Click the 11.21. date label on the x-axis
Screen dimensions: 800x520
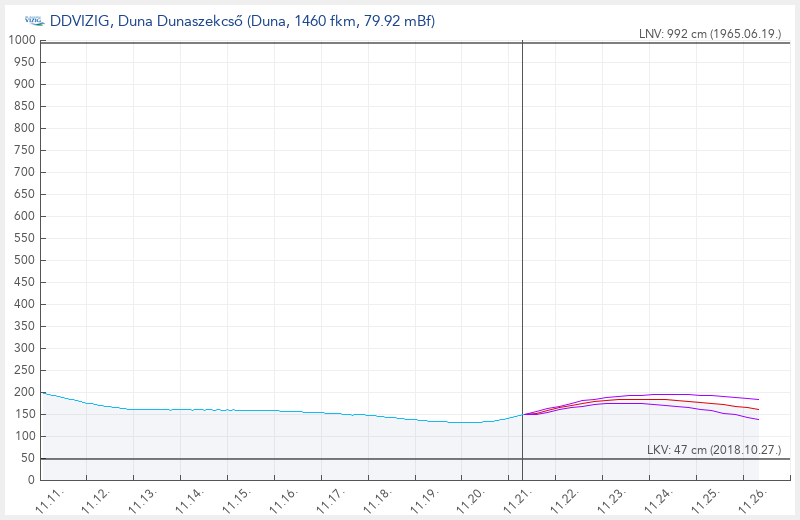(x=516, y=498)
